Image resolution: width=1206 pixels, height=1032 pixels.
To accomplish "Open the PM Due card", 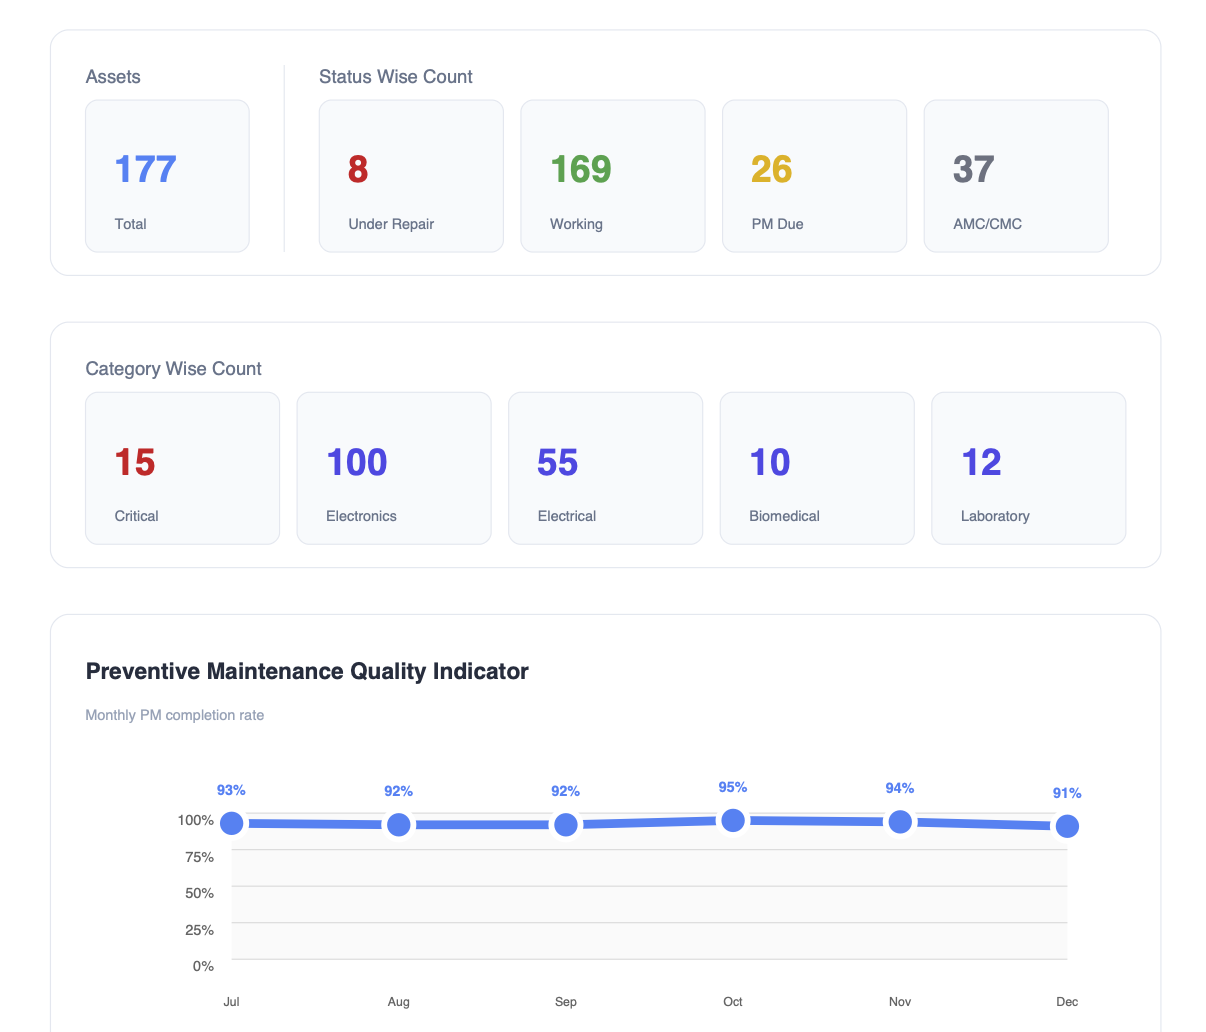I will click(x=814, y=175).
